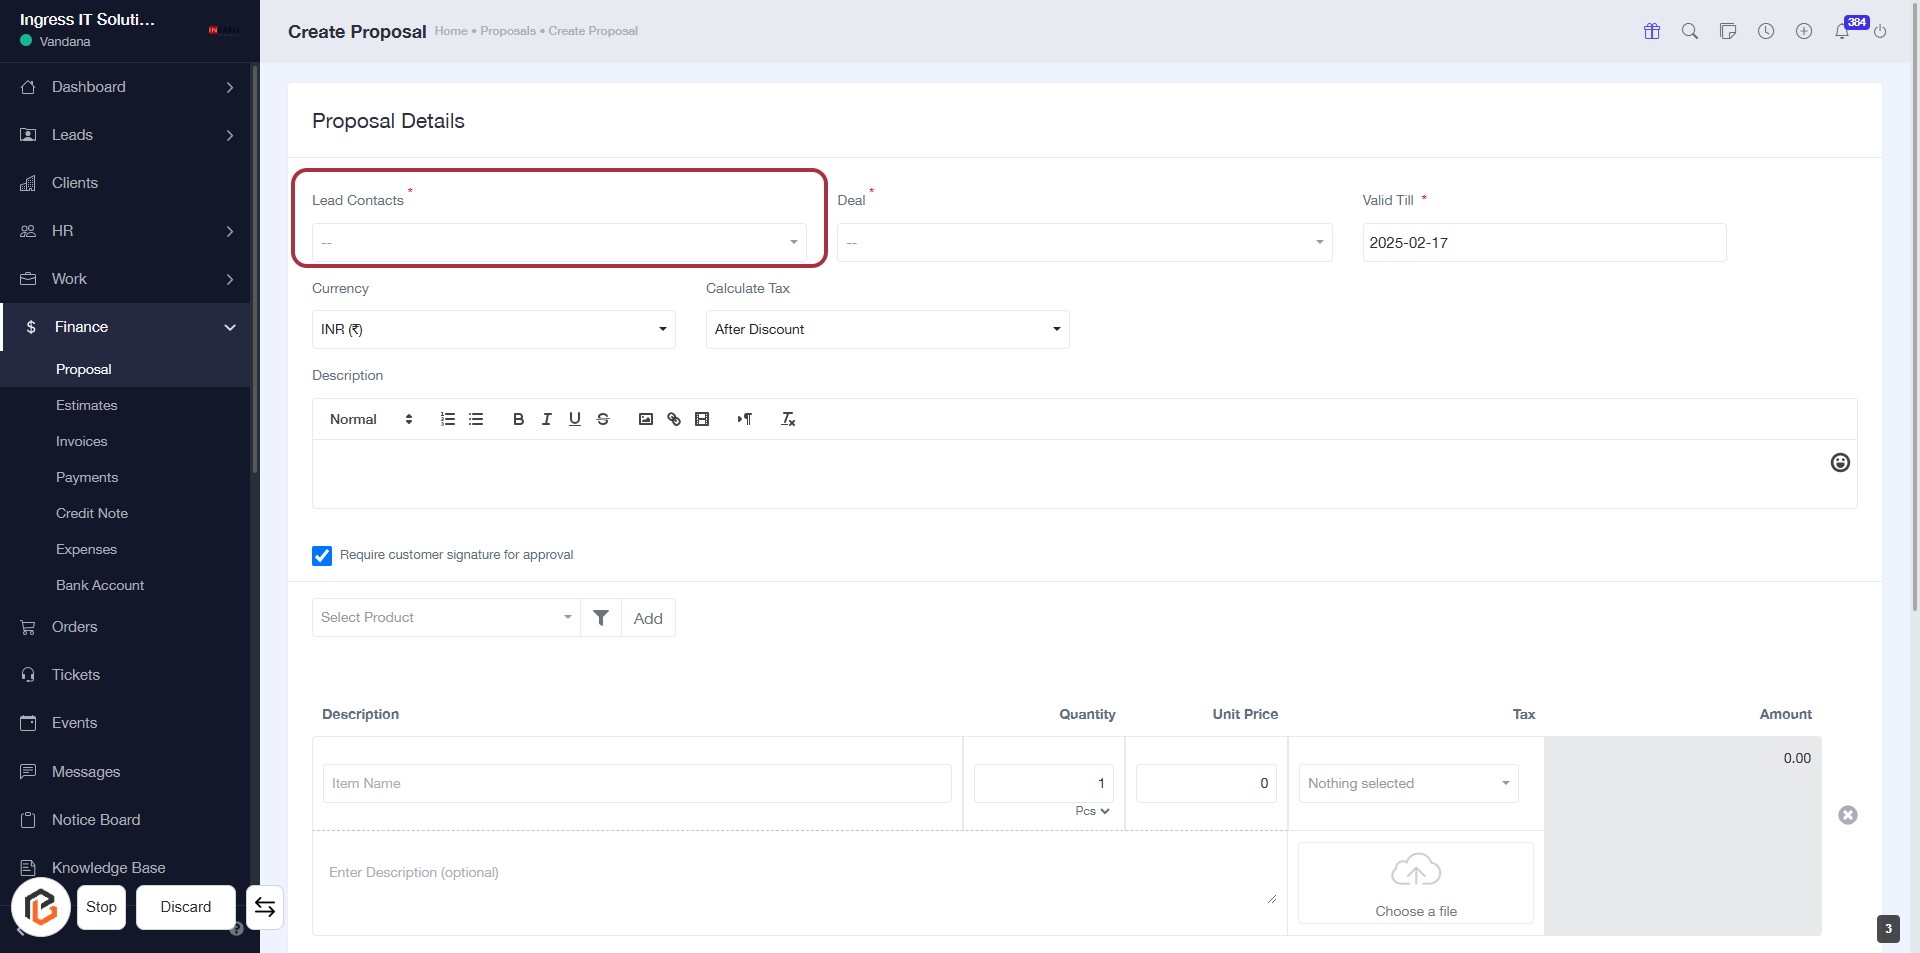1920x953 pixels.
Task: Insert image in description editor
Action: click(646, 419)
